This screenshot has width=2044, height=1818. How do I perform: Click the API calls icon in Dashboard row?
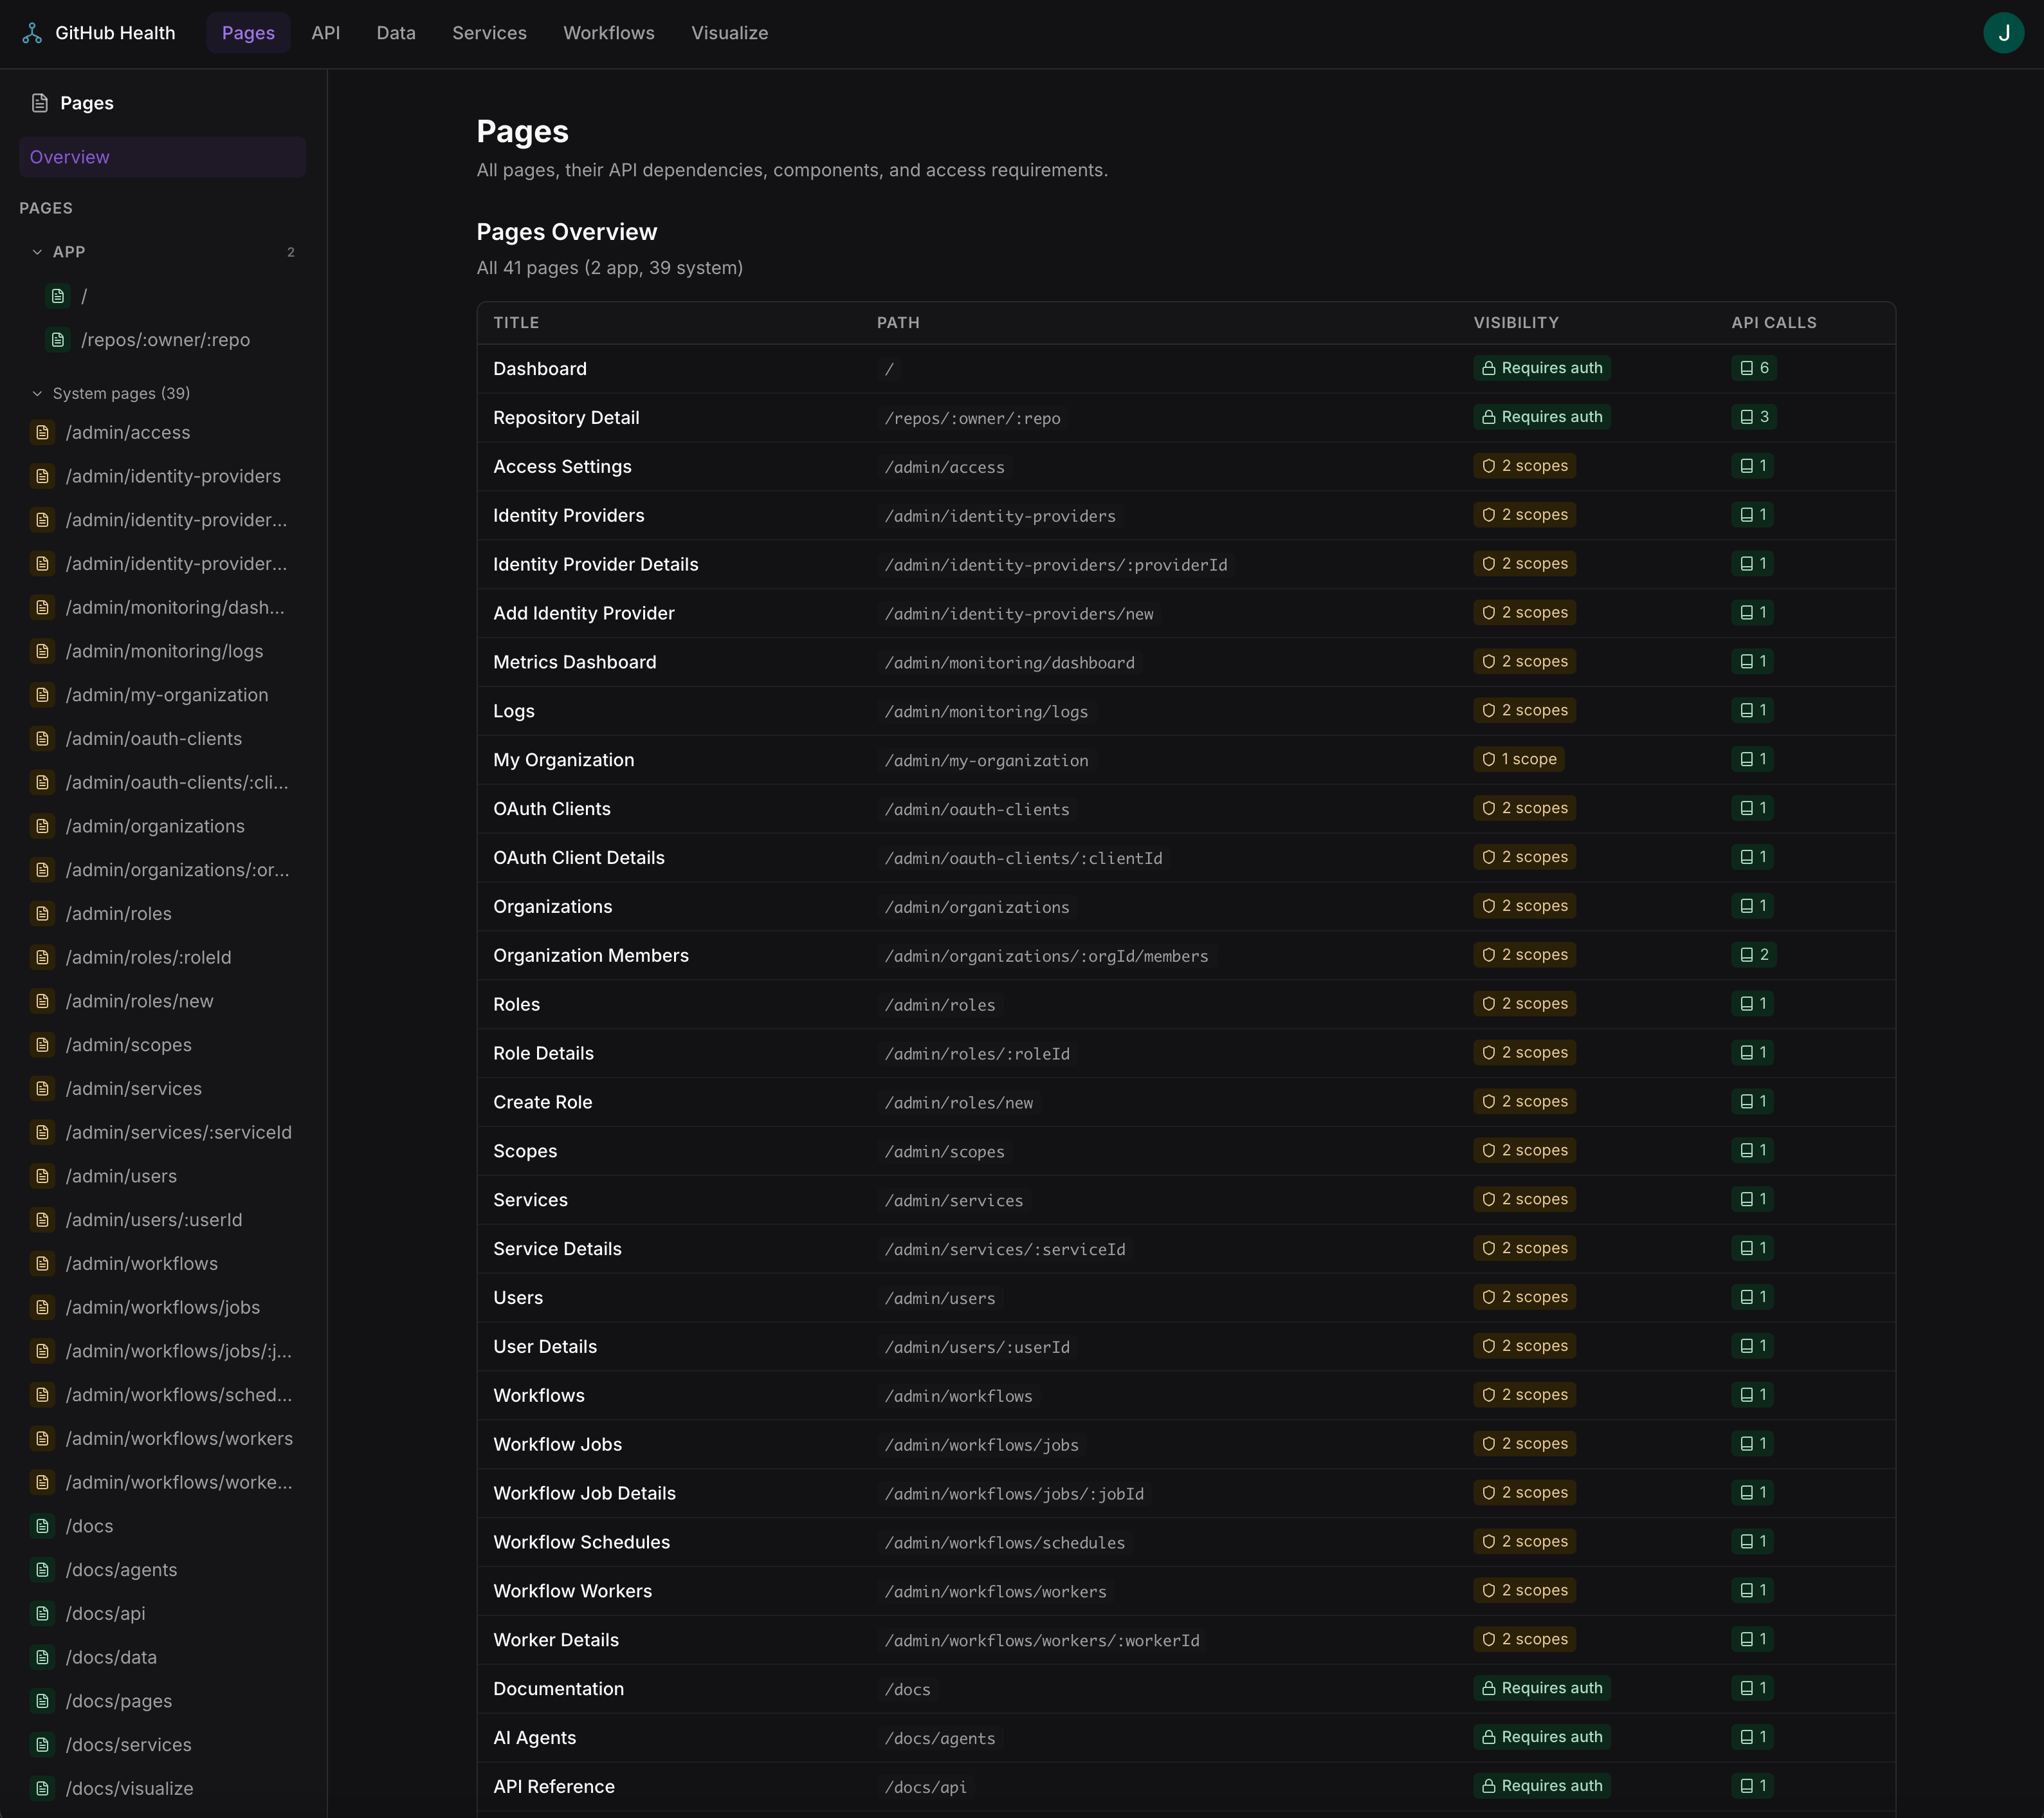point(1746,369)
